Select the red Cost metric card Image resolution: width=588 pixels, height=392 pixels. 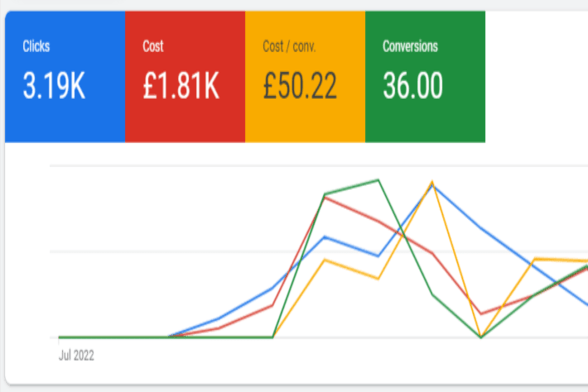tap(185, 77)
